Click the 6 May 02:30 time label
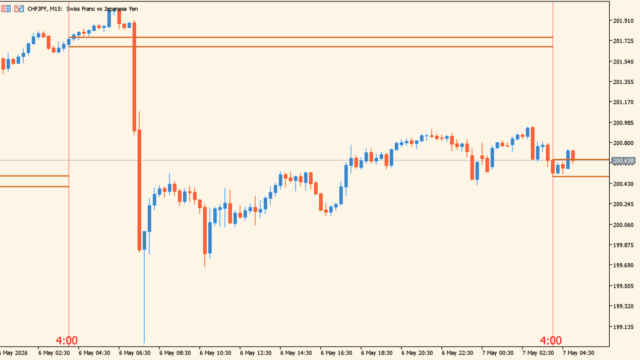Image resolution: width=640 pixels, height=360 pixels. point(54,353)
